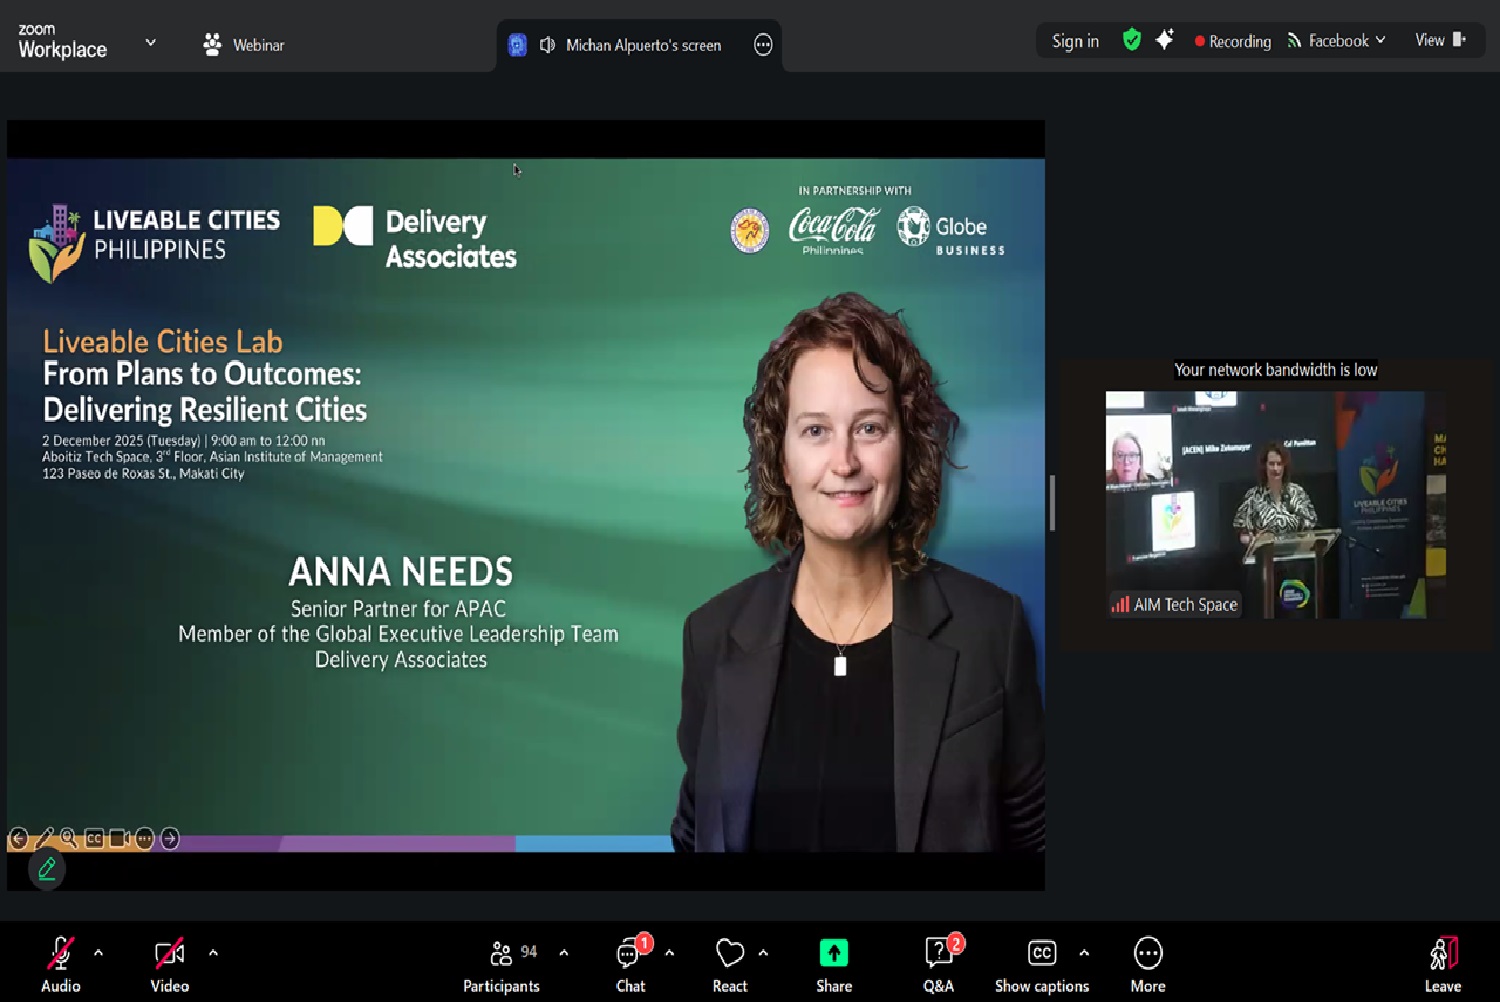The width and height of the screenshot is (1500, 1002).
Task: Open the Facebook live stream dropdown
Action: [1337, 41]
